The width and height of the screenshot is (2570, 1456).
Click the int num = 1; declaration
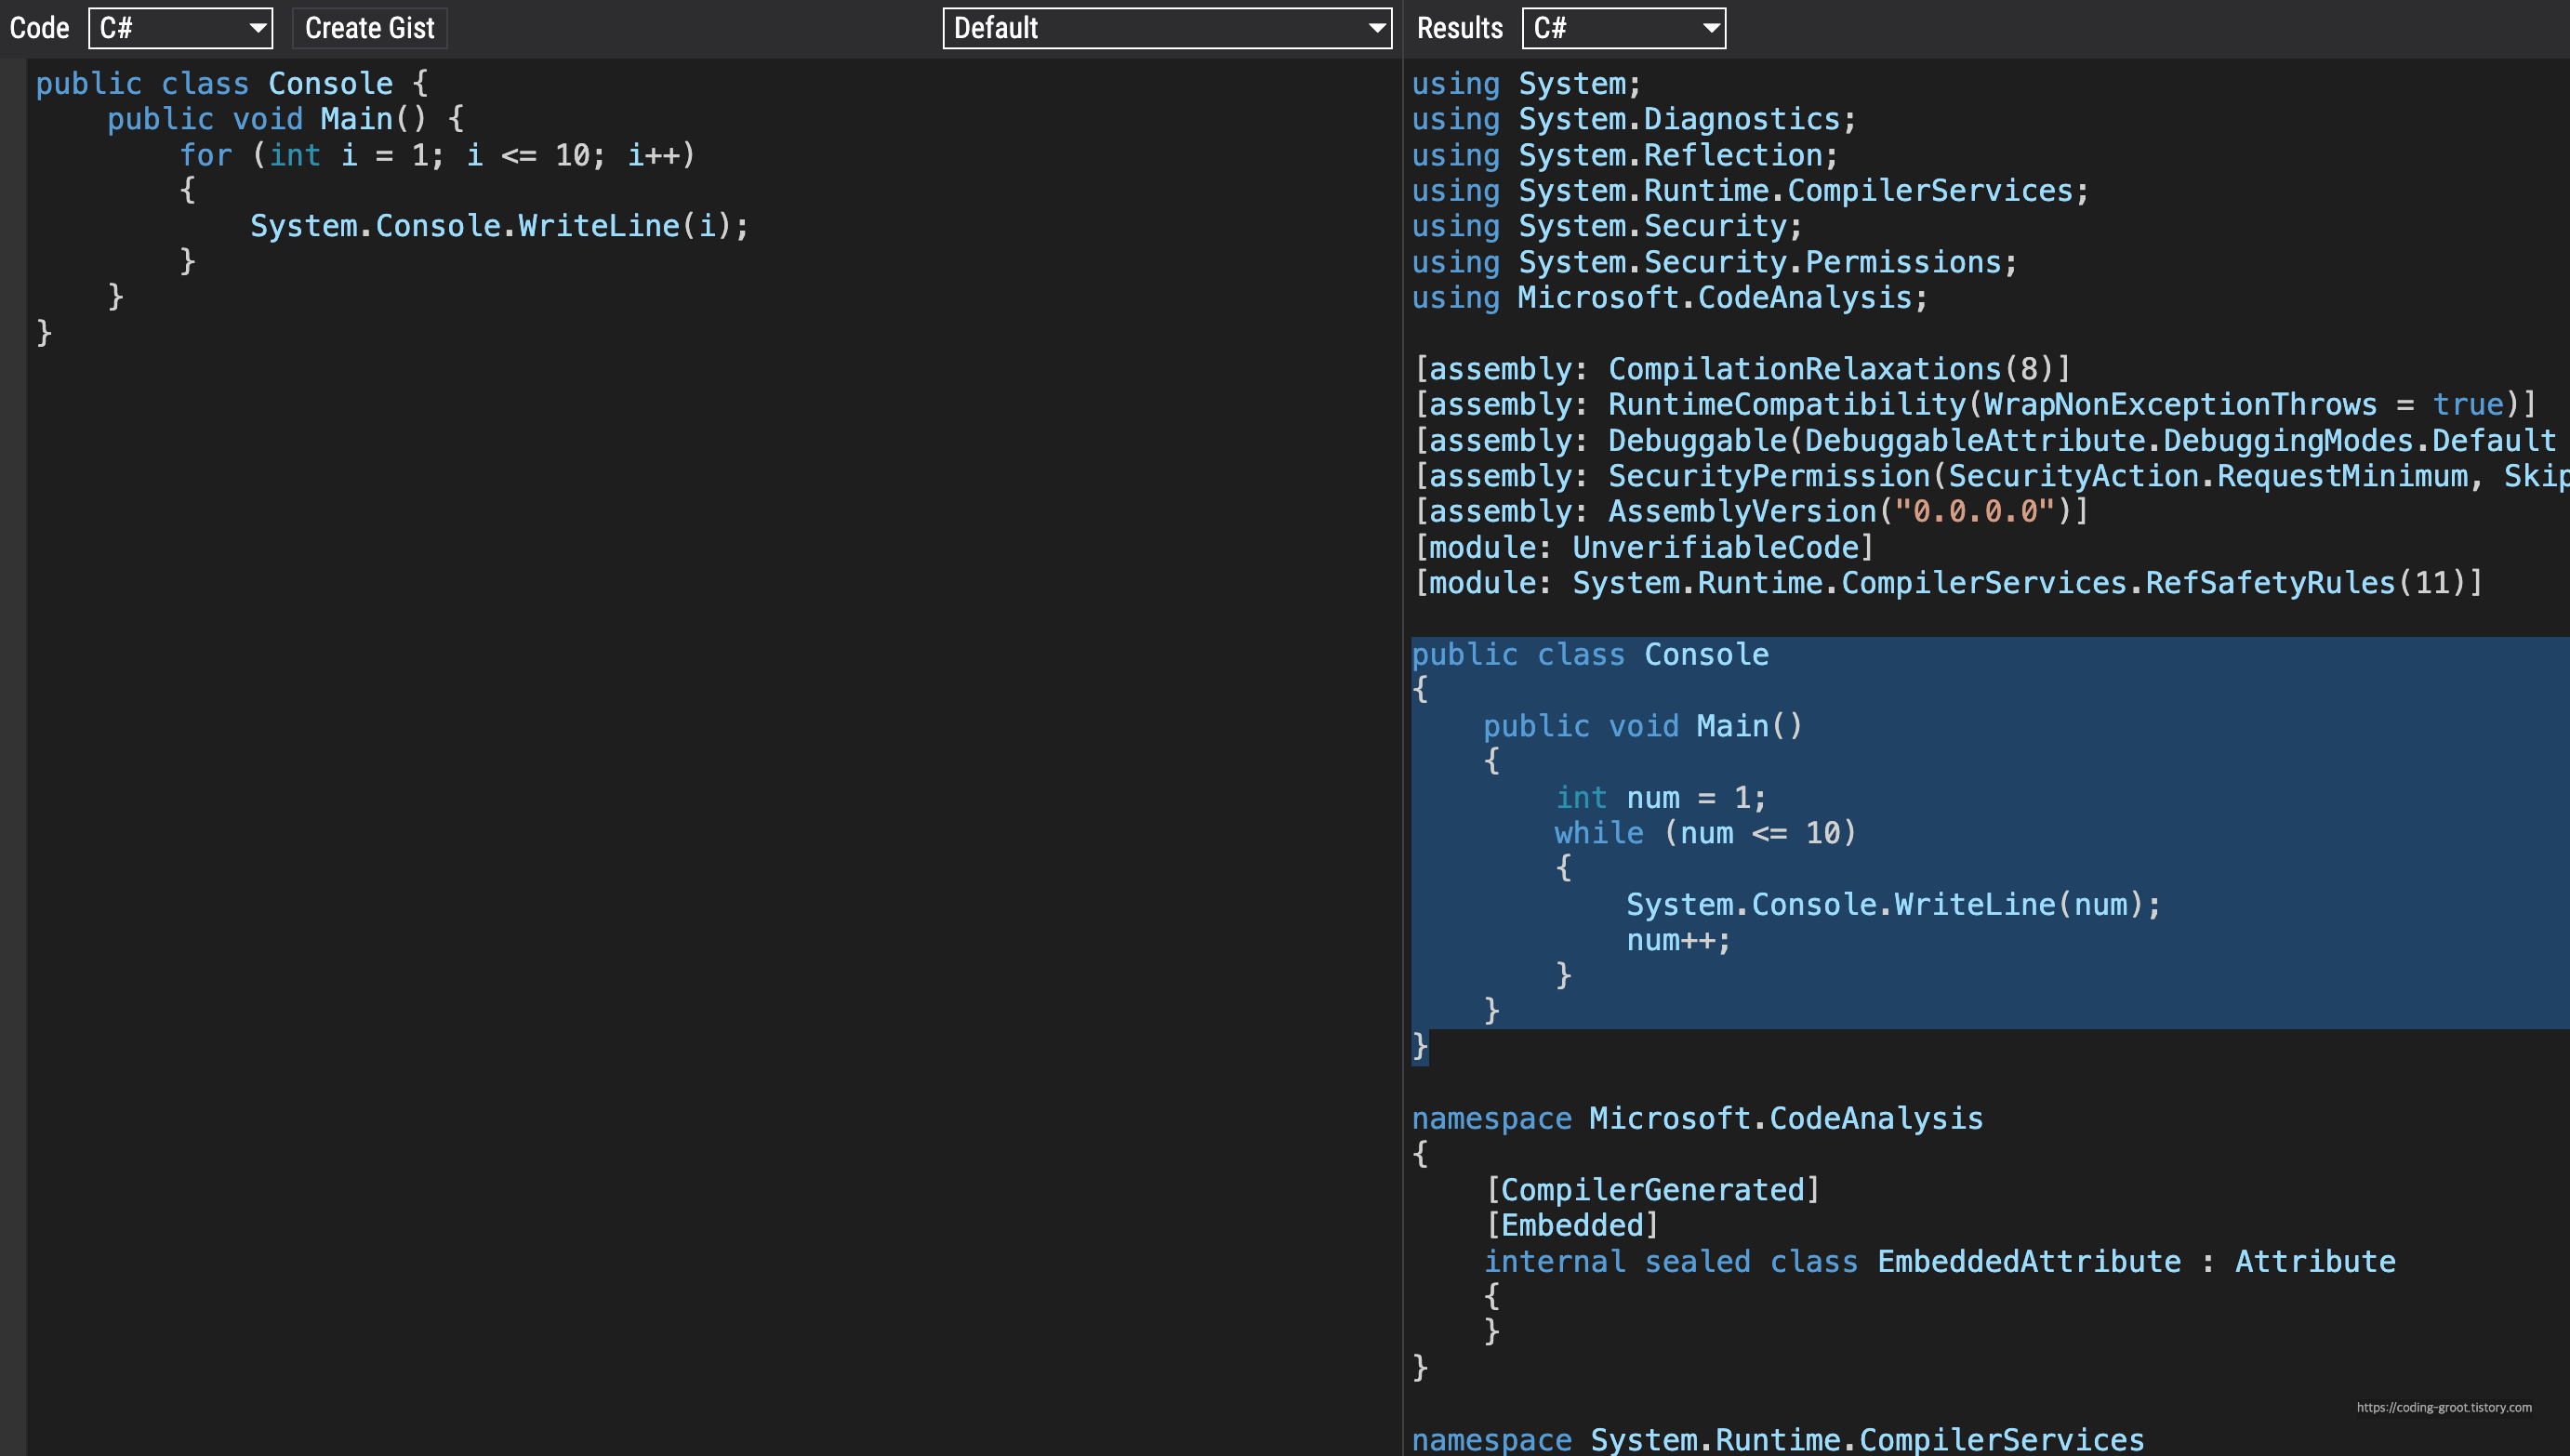[x=1660, y=798]
